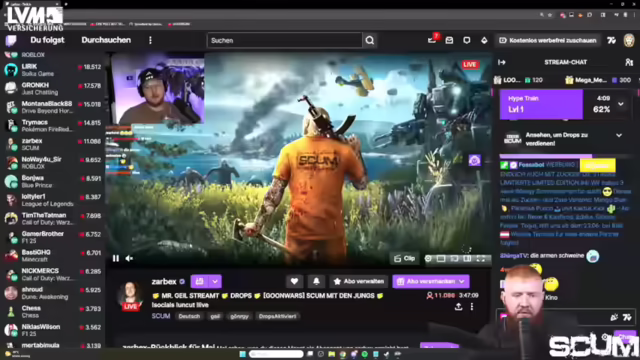Click the red LIVE indicator on video
The image size is (640, 360).
470,64
